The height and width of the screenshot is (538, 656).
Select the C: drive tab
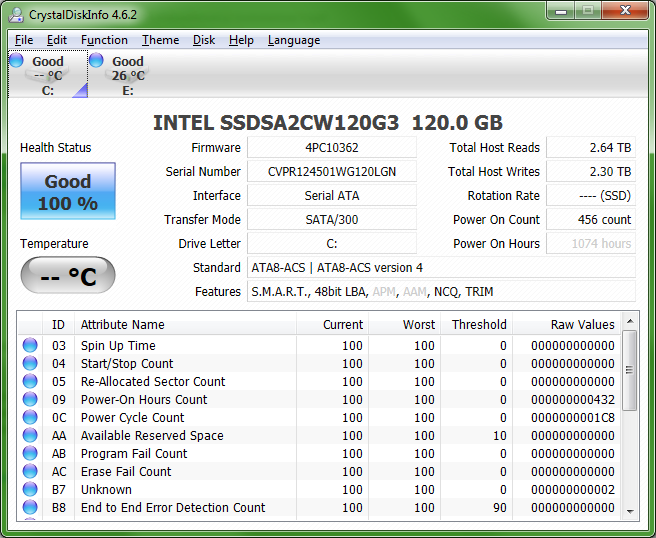click(x=48, y=74)
